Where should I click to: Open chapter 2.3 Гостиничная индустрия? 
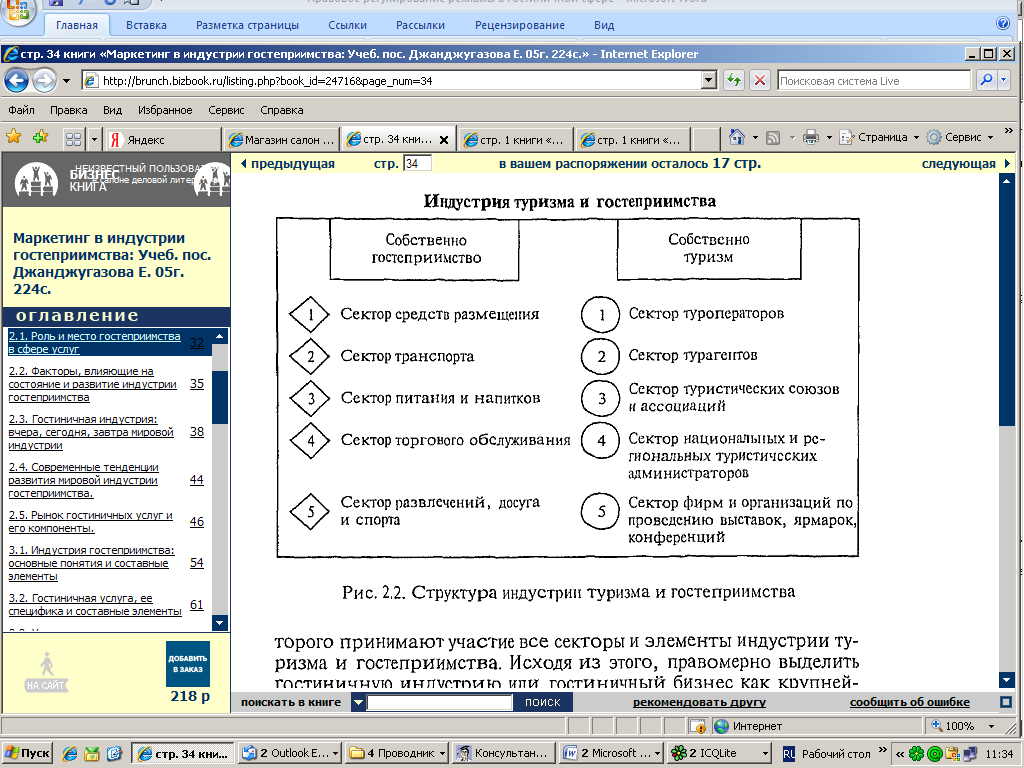tap(91, 432)
